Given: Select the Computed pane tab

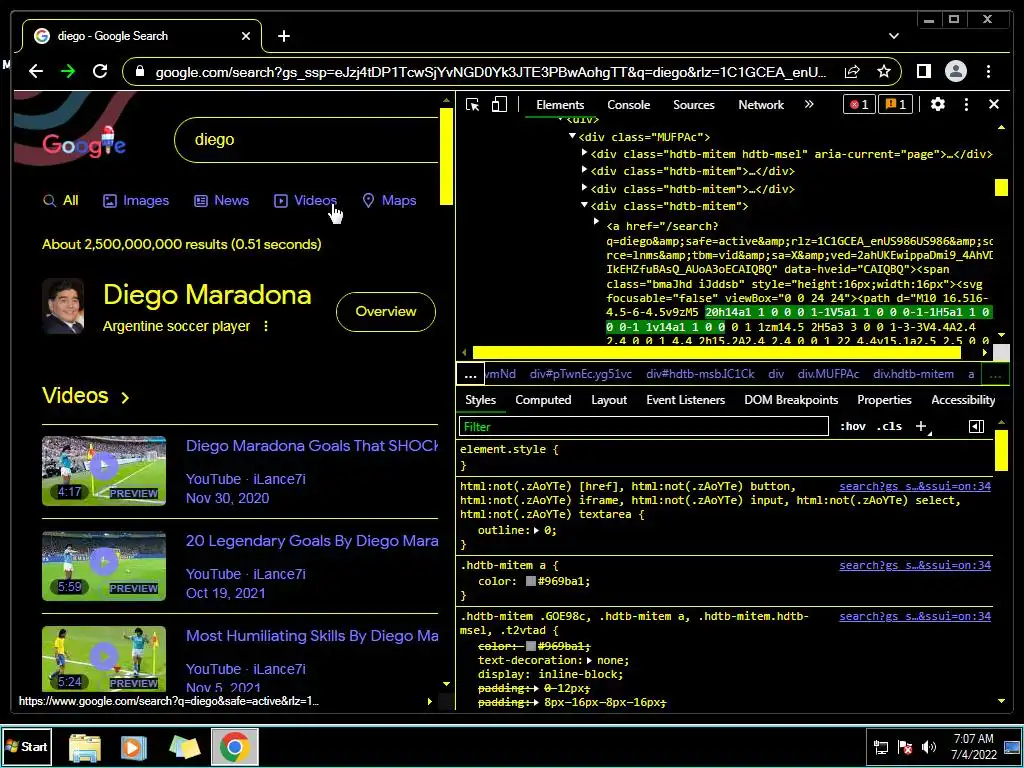Looking at the screenshot, I should [x=543, y=400].
